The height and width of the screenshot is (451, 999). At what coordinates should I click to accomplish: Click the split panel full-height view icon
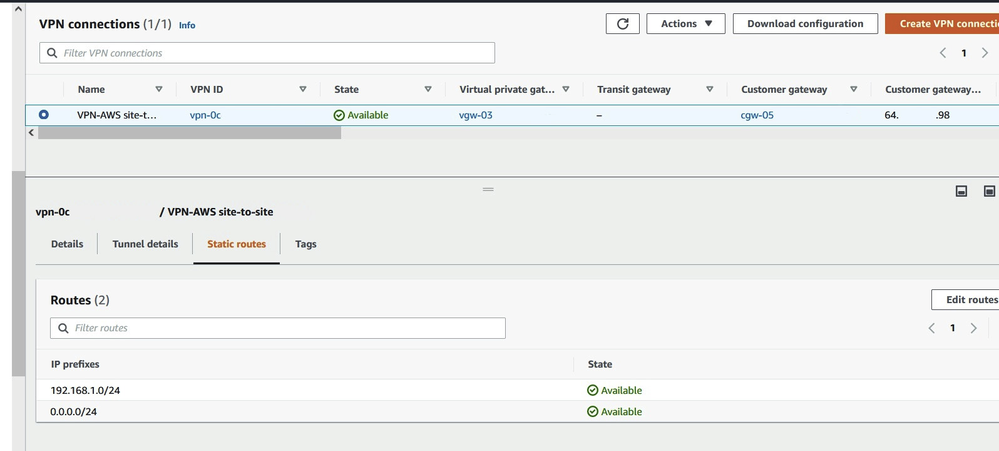[989, 191]
